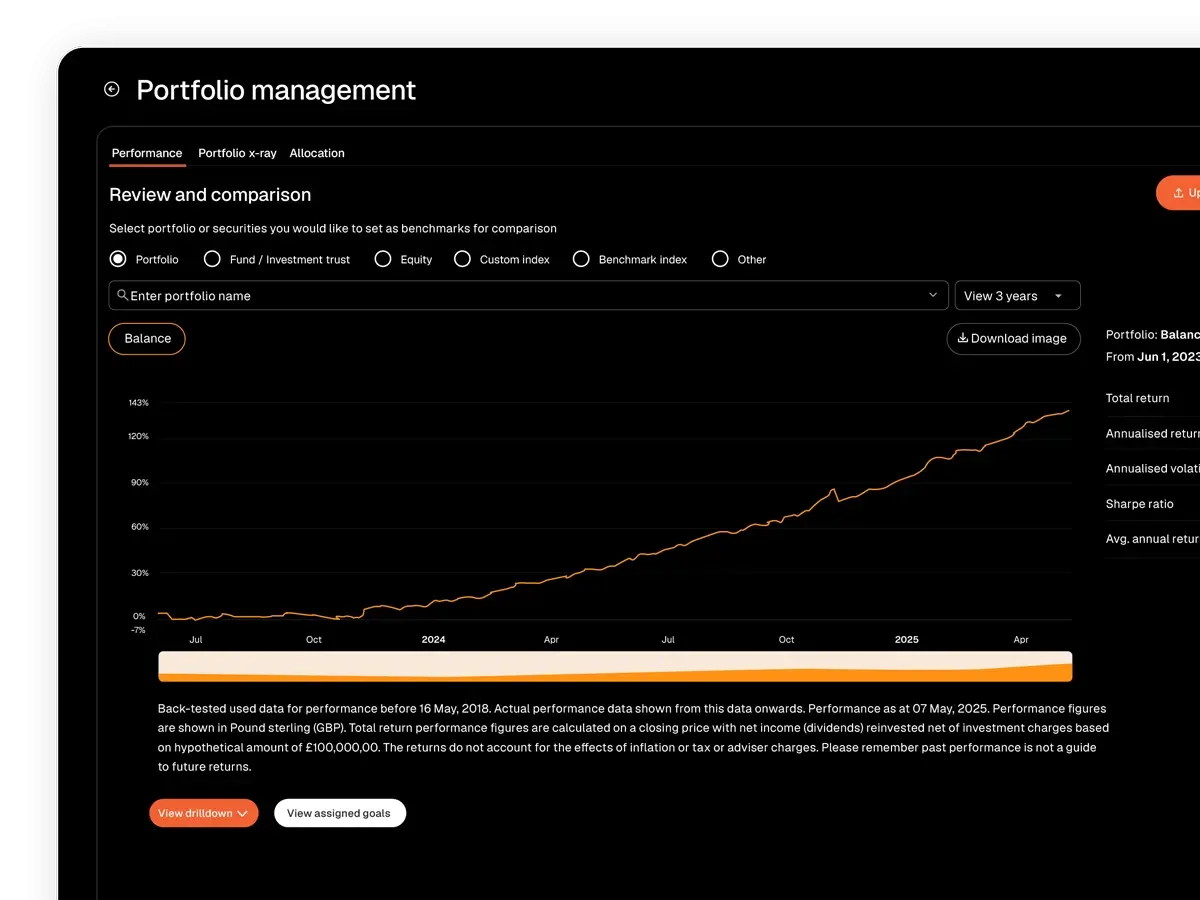Click the Balance pill button
1200x900 pixels.
(147, 339)
